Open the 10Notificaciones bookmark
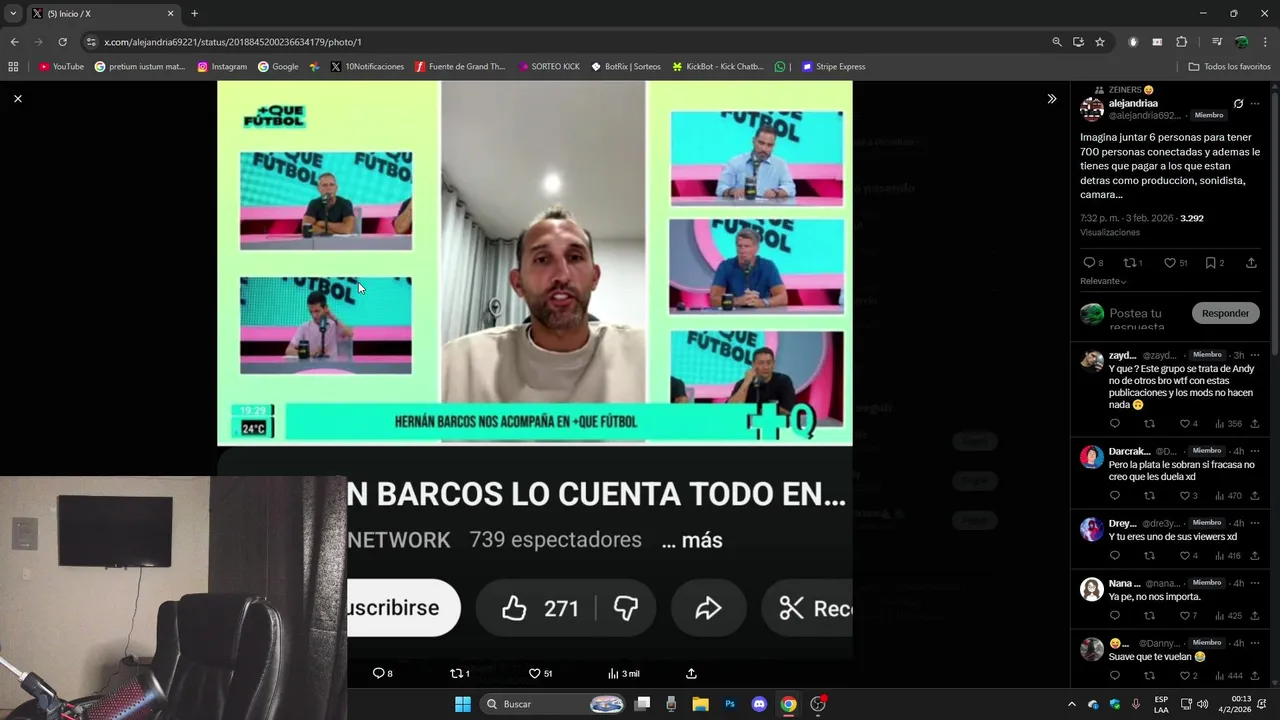 click(x=367, y=67)
